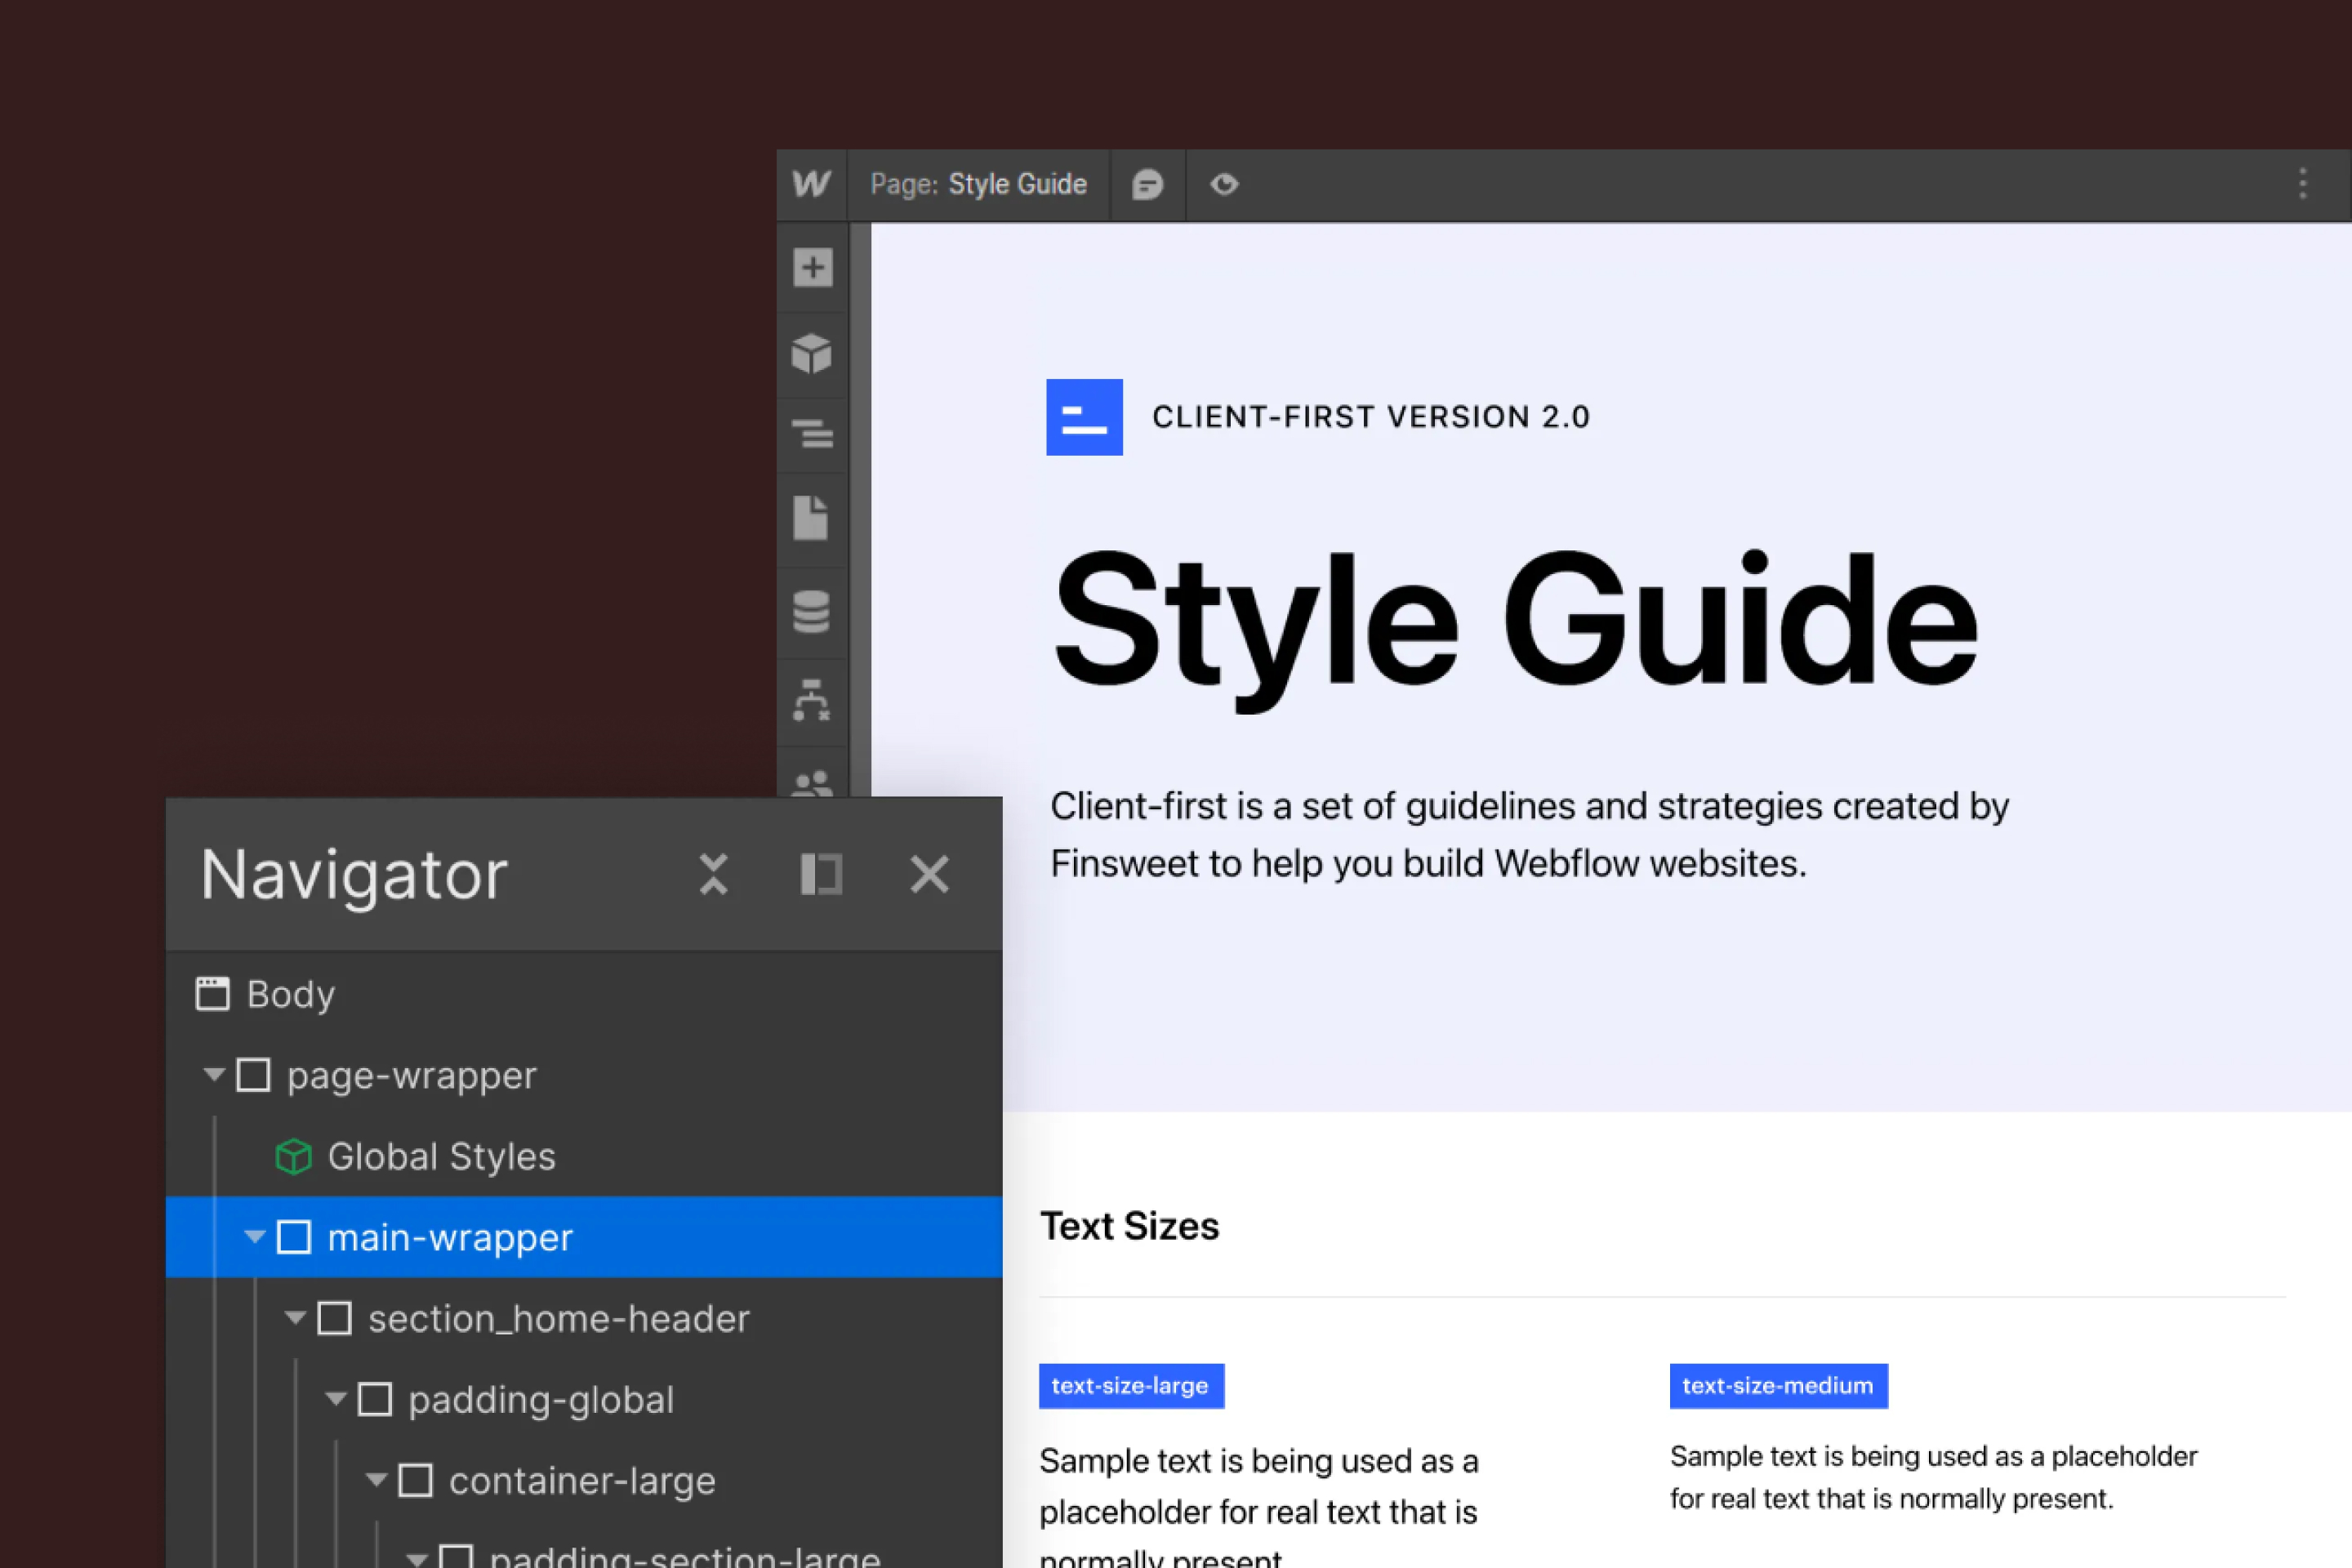Collapse the container-large tree node
The image size is (2352, 1568).
point(376,1480)
